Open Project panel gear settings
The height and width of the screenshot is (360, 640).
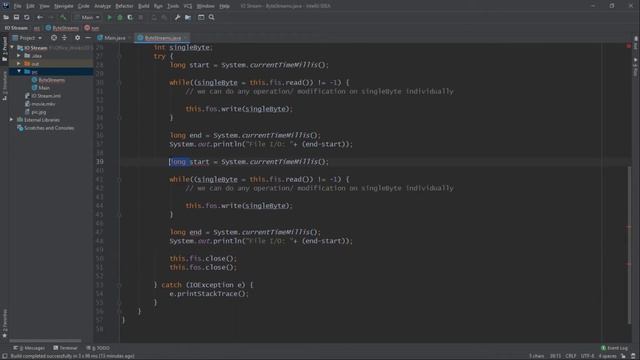coord(78,38)
